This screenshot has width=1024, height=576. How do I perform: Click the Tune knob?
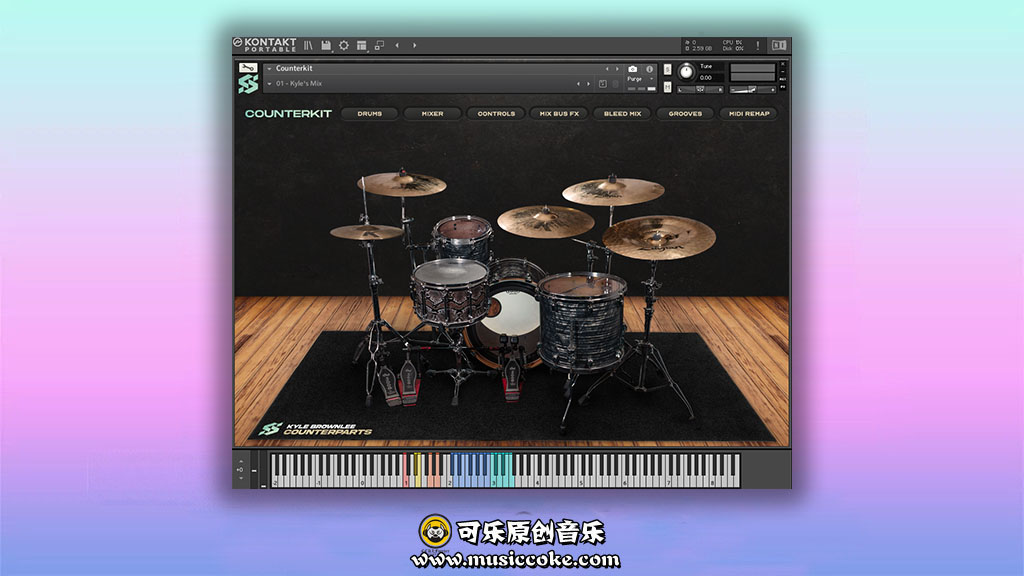tap(686, 72)
